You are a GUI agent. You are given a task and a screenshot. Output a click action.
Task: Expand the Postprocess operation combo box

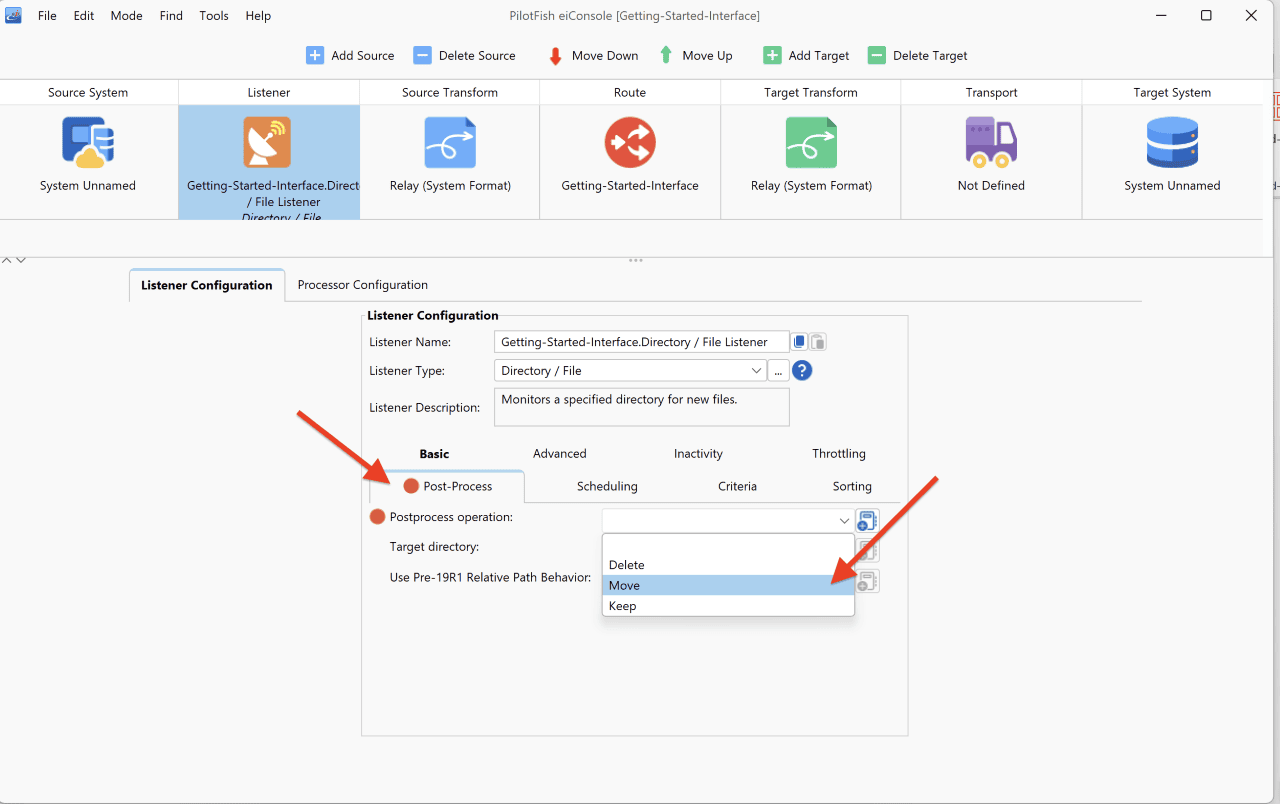[728, 520]
